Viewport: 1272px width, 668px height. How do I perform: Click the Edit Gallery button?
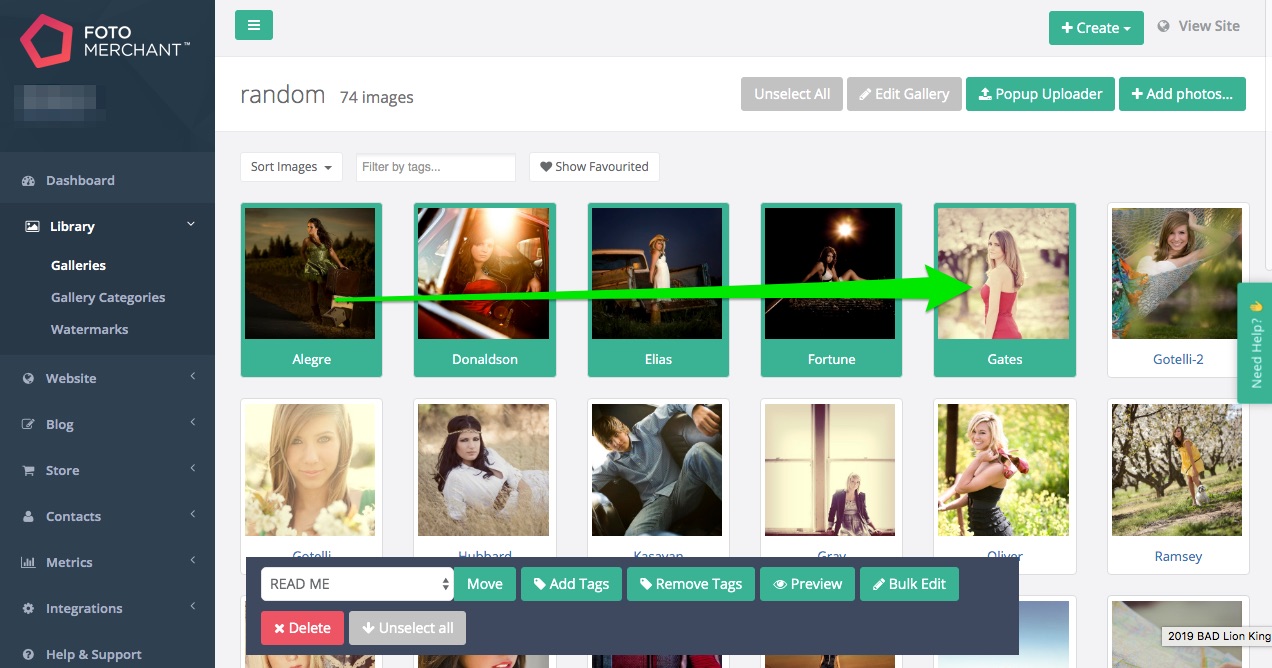click(x=904, y=94)
